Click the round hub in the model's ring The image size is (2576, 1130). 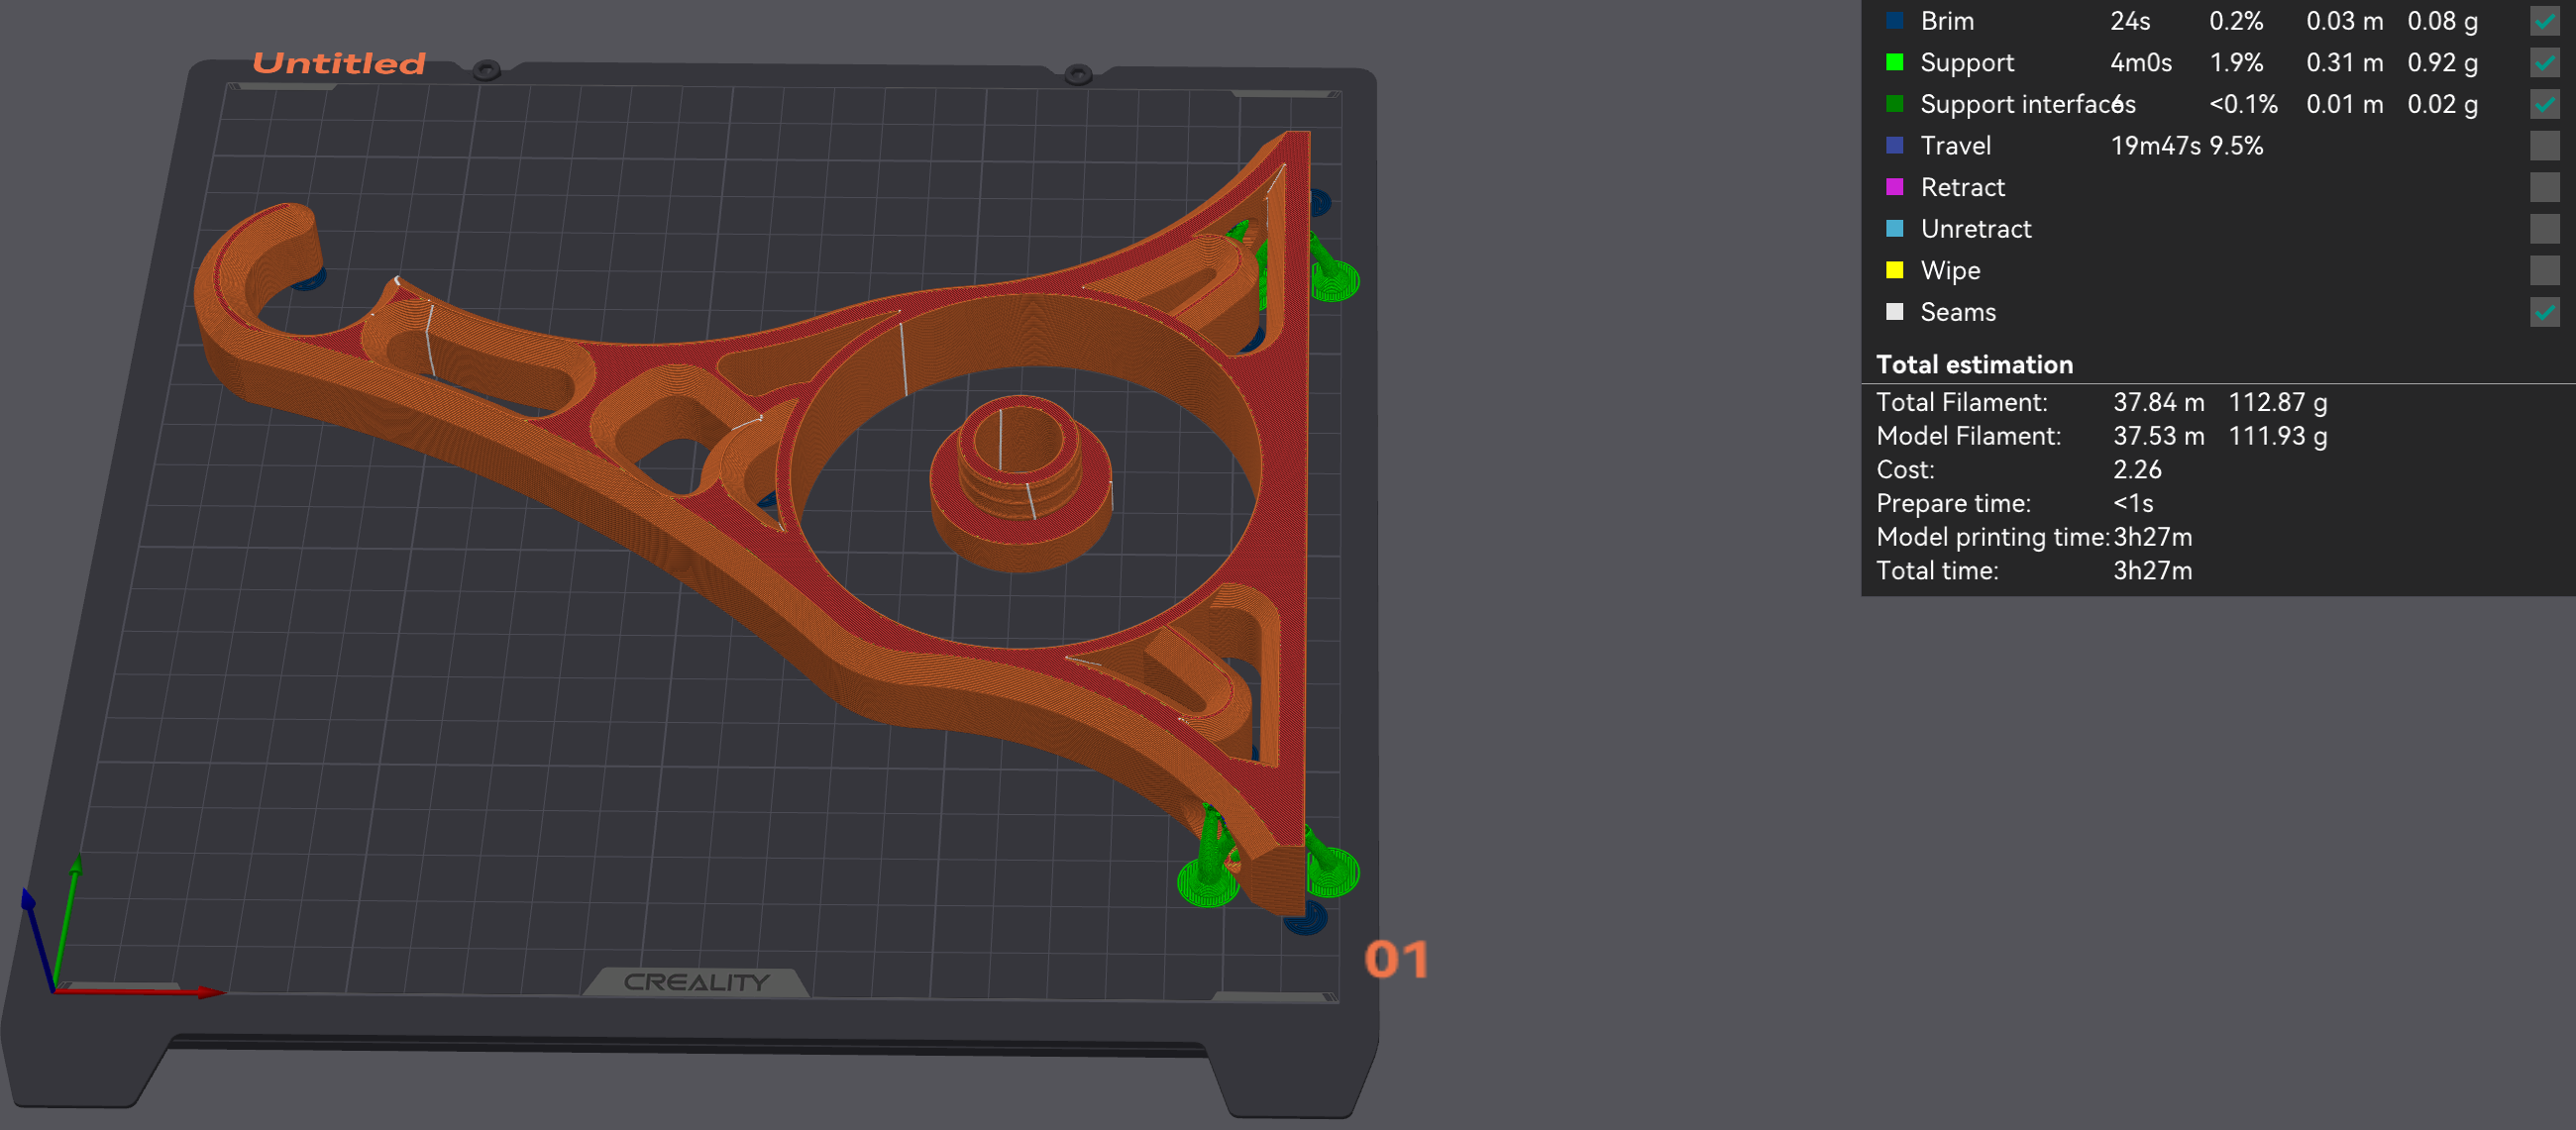(1020, 485)
